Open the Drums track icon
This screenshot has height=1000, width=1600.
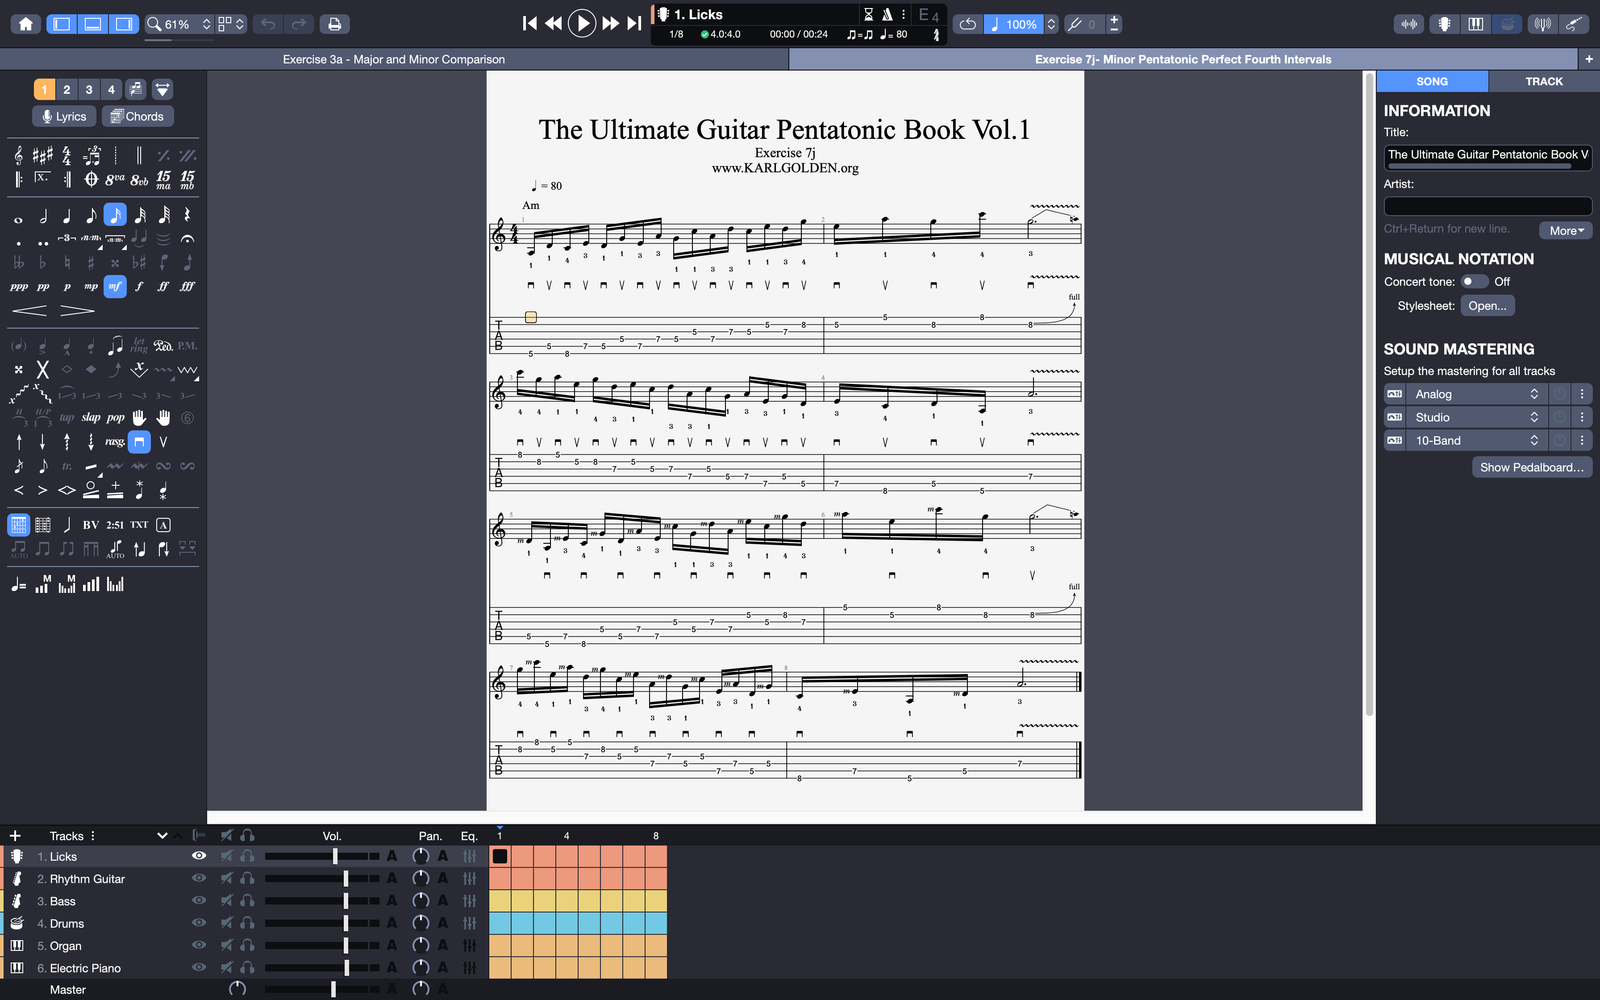[17, 923]
